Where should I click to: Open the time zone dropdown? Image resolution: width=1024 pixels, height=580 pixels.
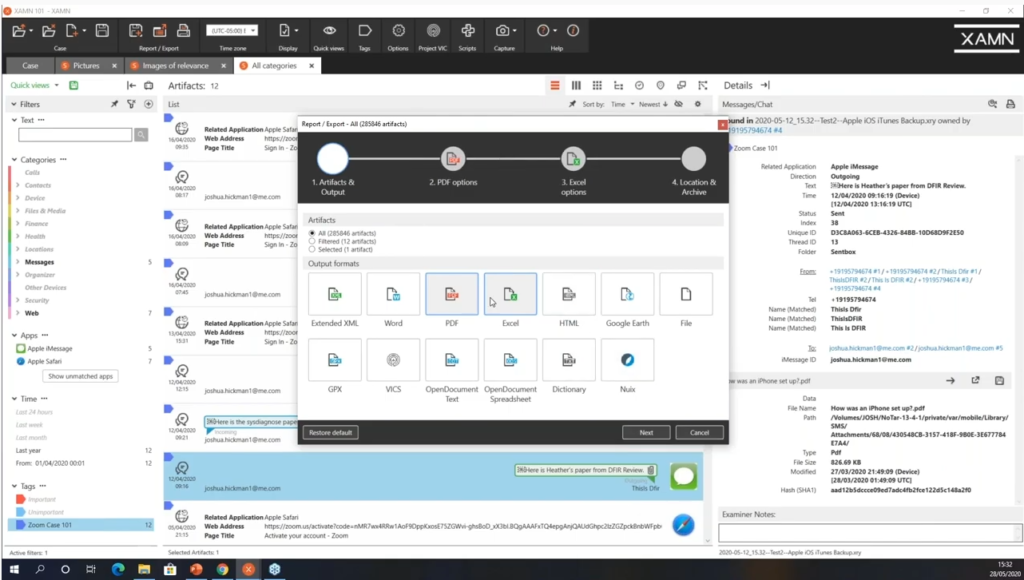232,31
